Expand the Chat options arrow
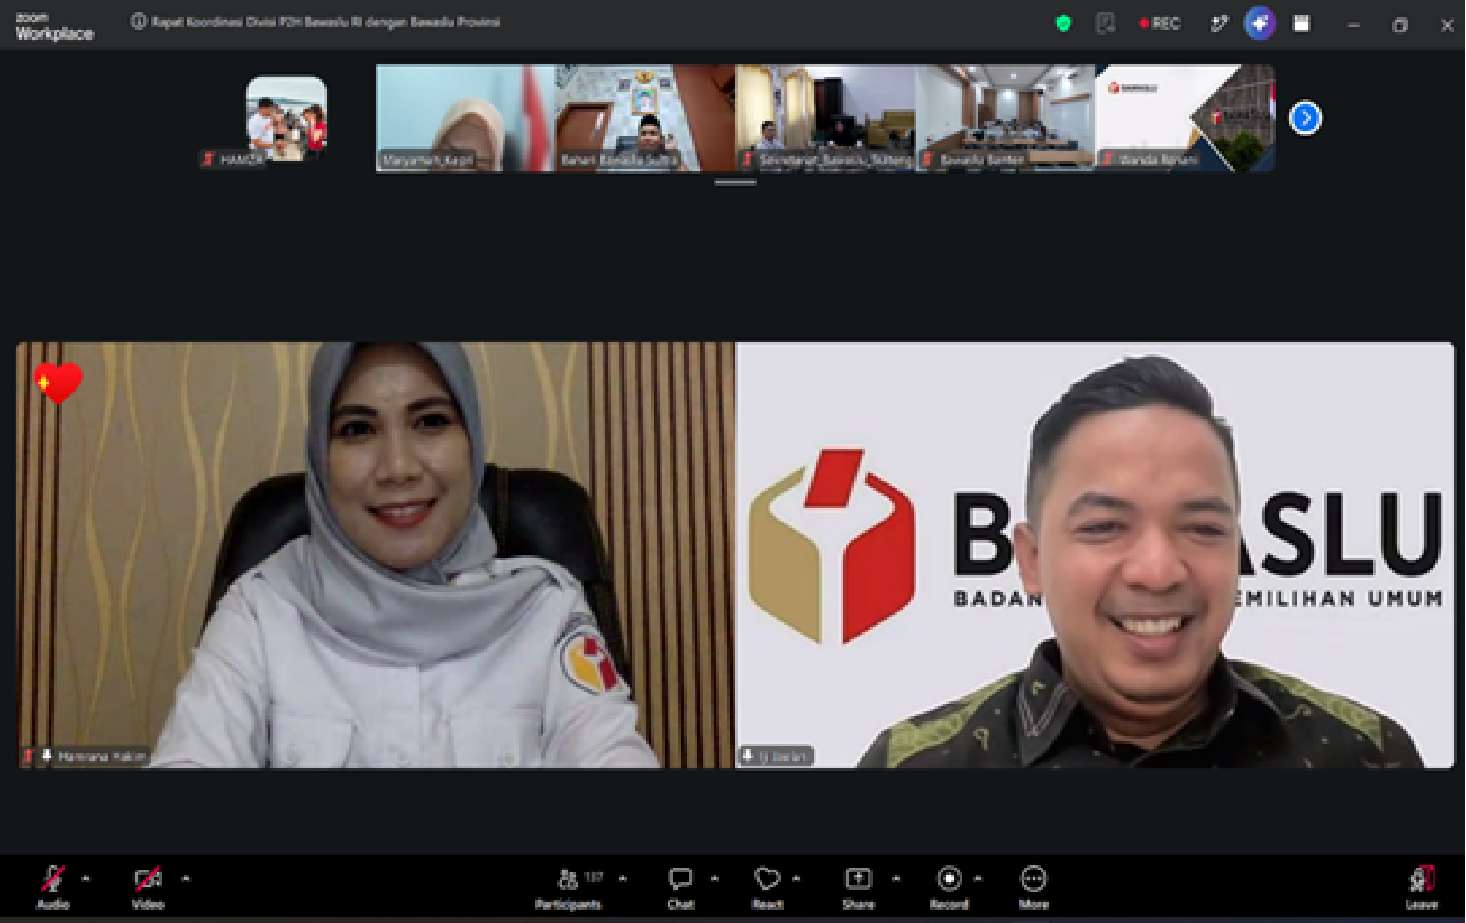 point(715,878)
